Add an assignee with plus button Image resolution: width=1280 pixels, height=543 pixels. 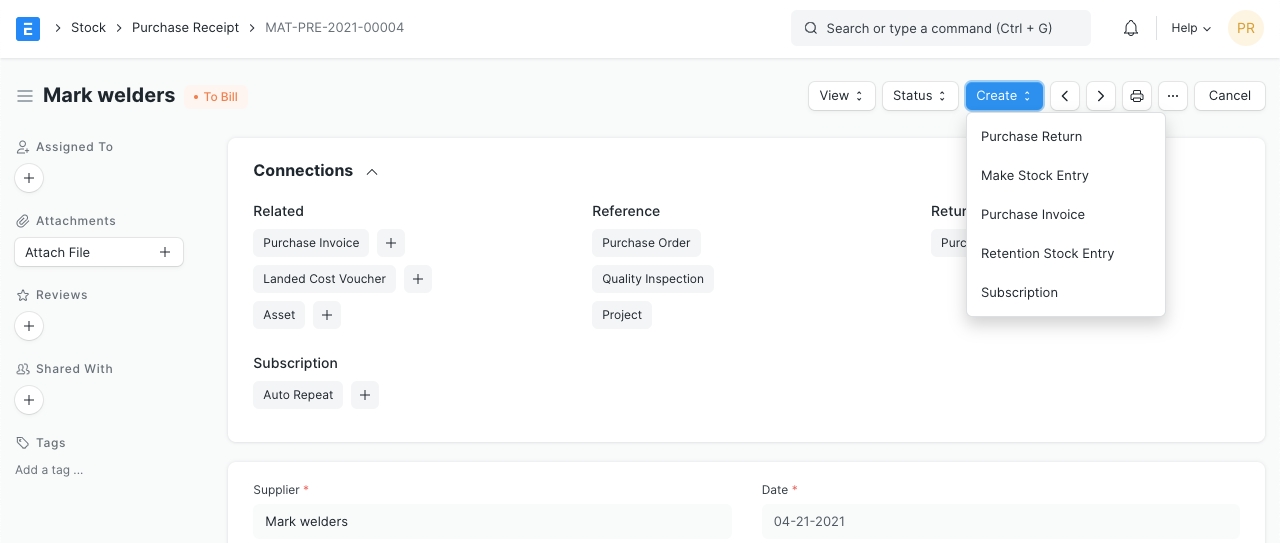coord(29,178)
